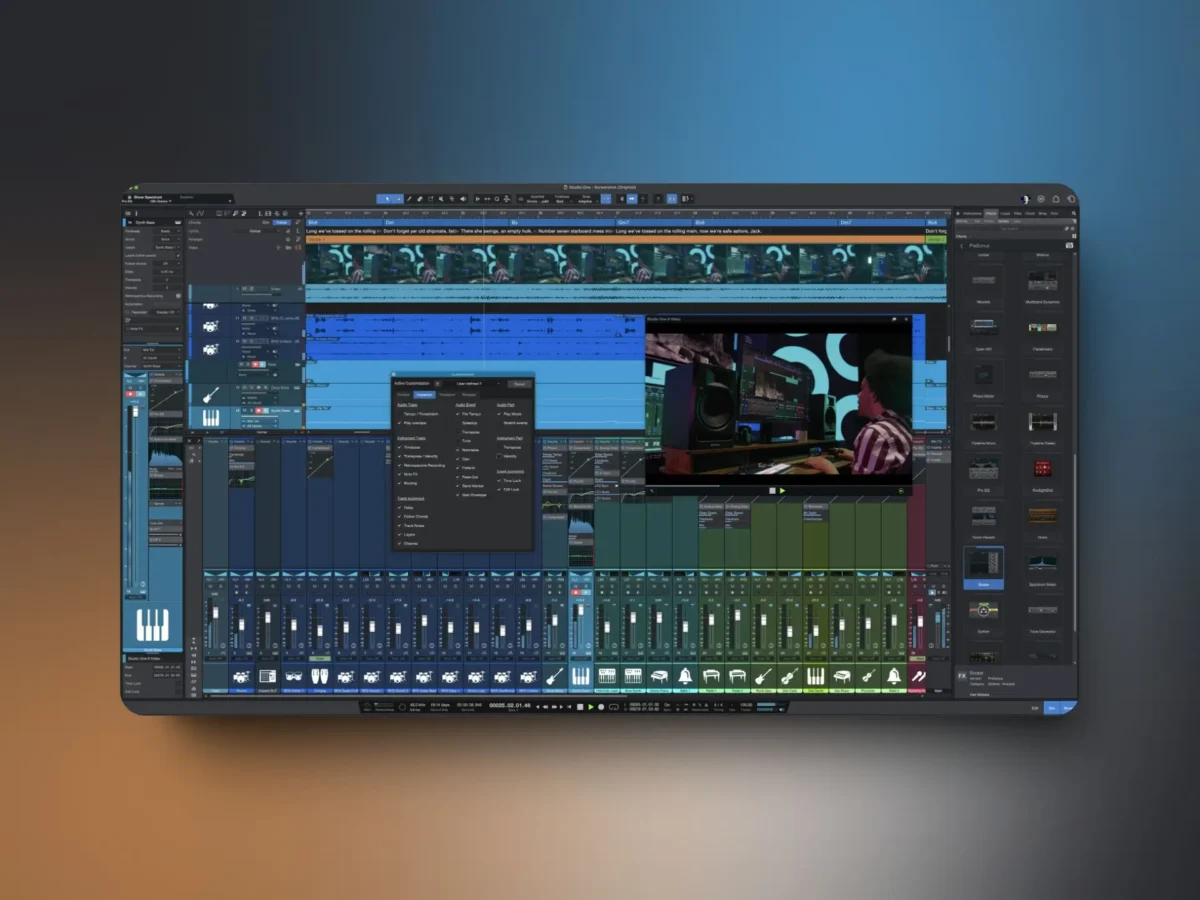The height and width of the screenshot is (900, 1200).
Task: Select the Tone Generator effect thumbnail
Action: point(1043,609)
